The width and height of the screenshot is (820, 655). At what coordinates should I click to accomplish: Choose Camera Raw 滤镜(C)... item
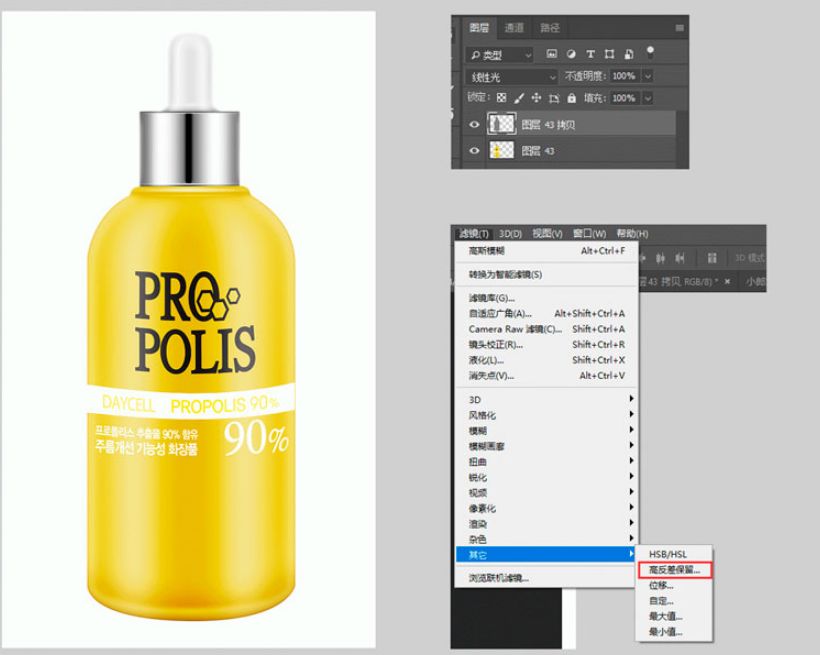(546, 329)
